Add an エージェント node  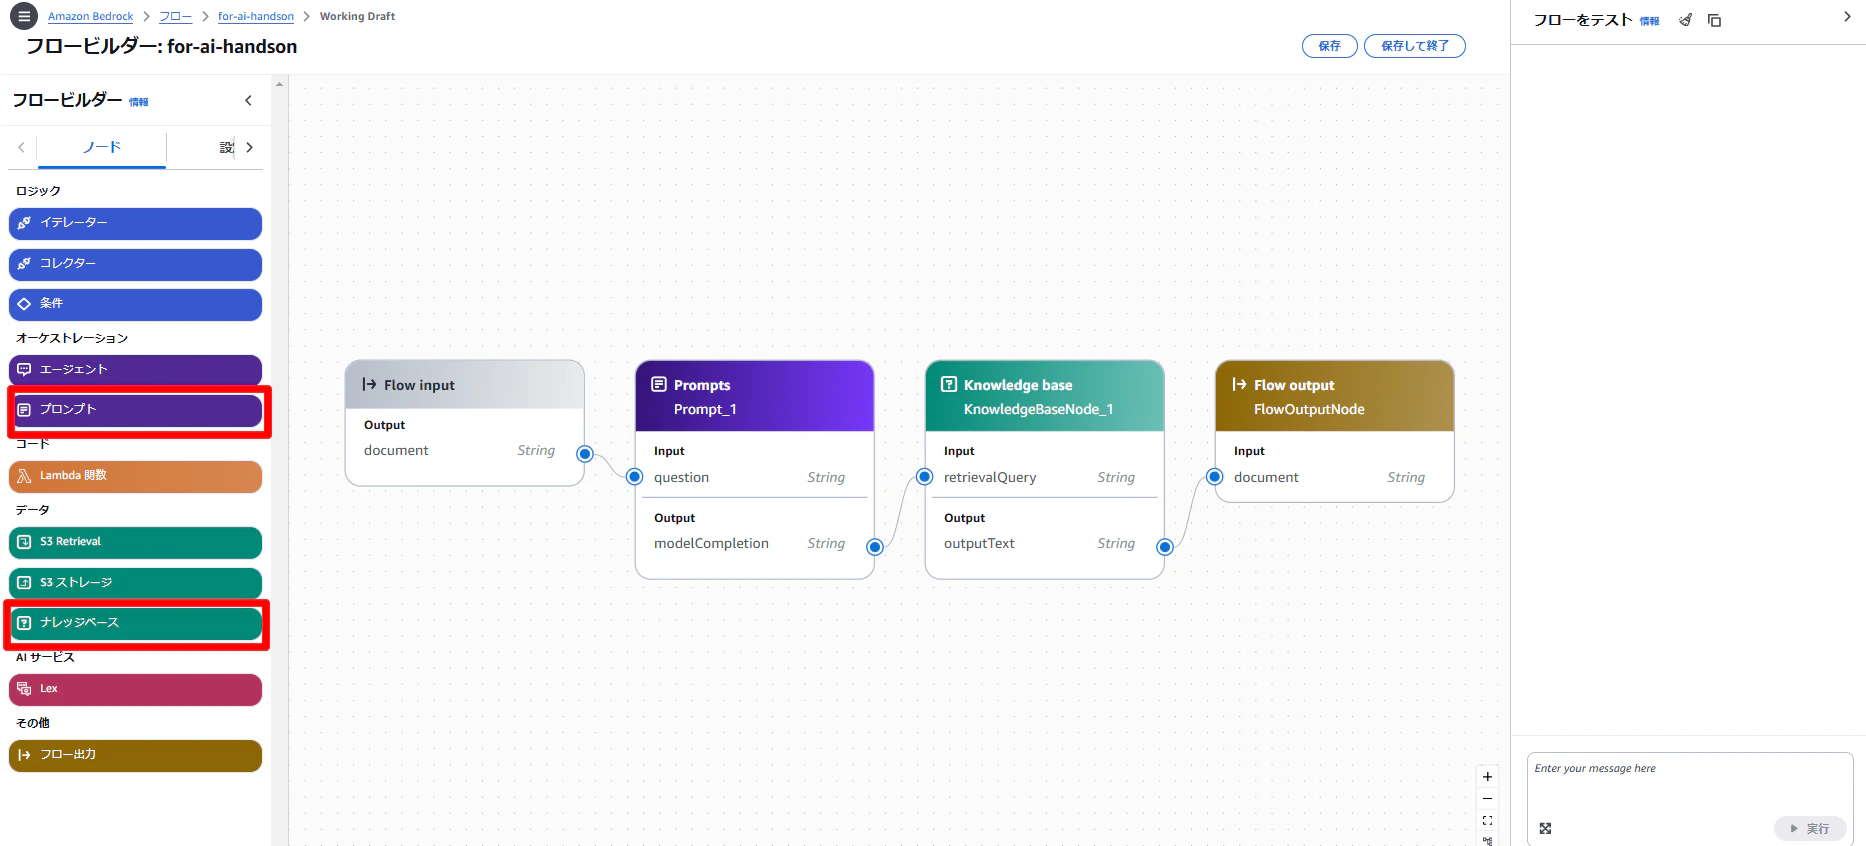[x=135, y=370]
